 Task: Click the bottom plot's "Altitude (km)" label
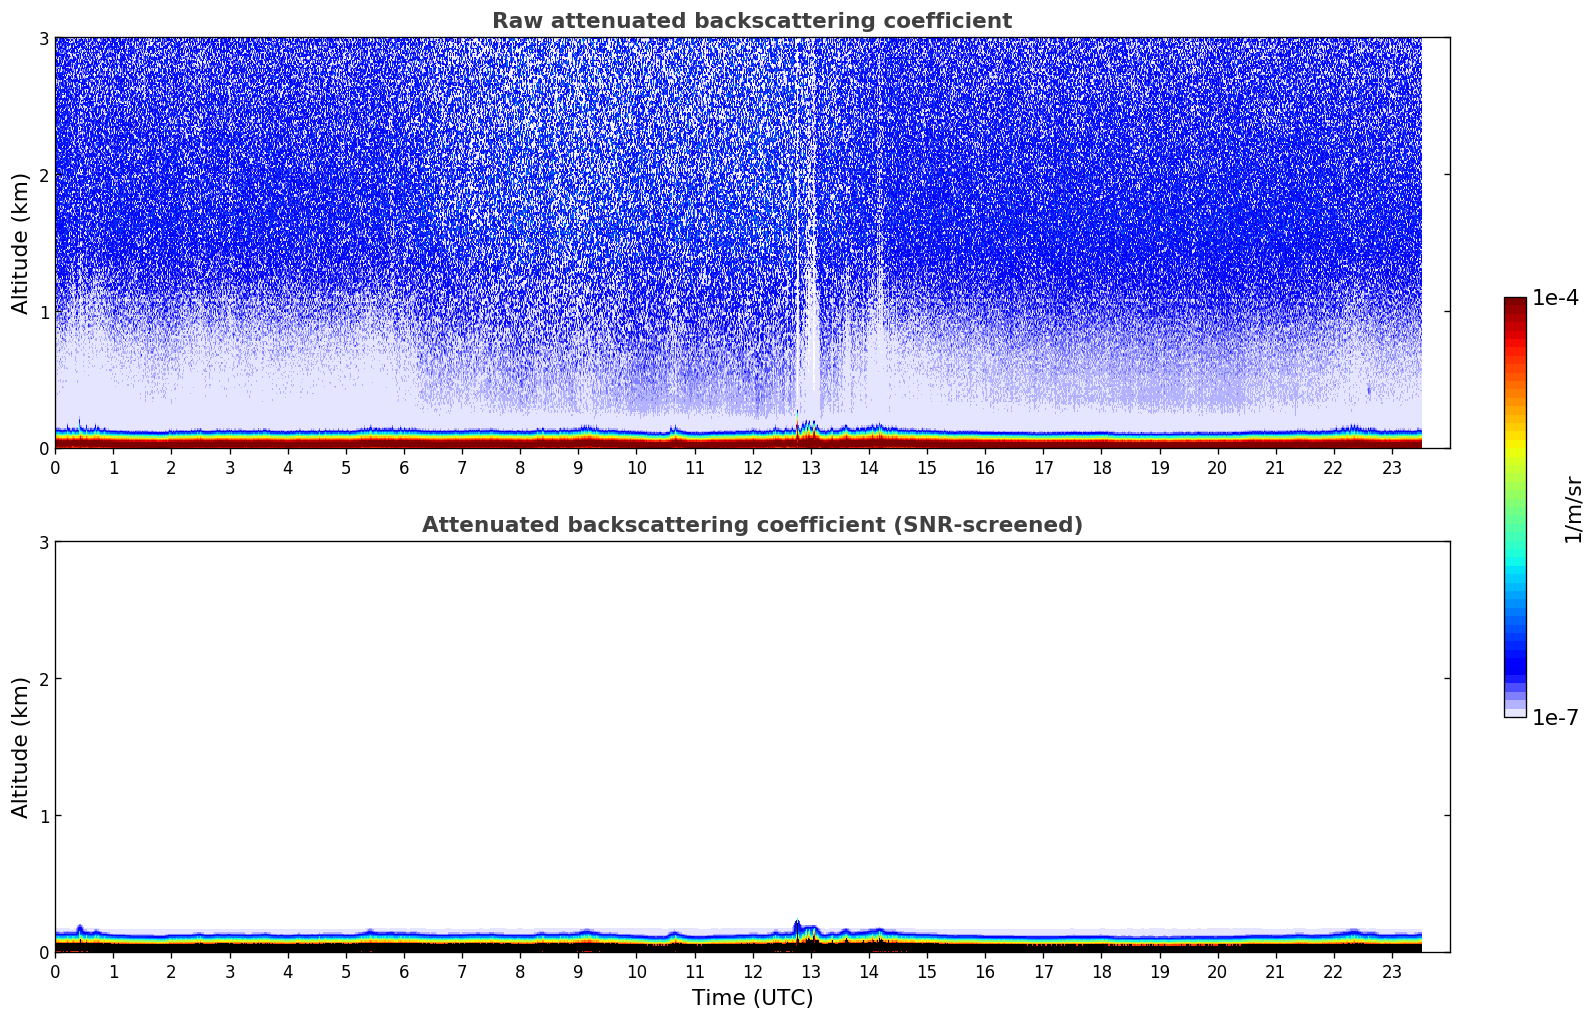click(21, 747)
